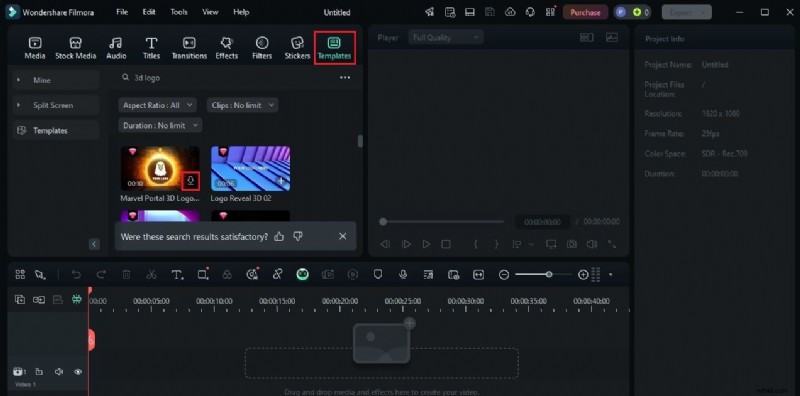The image size is (800, 396).
Task: Download the Marvel Portal 3D Logo template
Action: (x=190, y=181)
